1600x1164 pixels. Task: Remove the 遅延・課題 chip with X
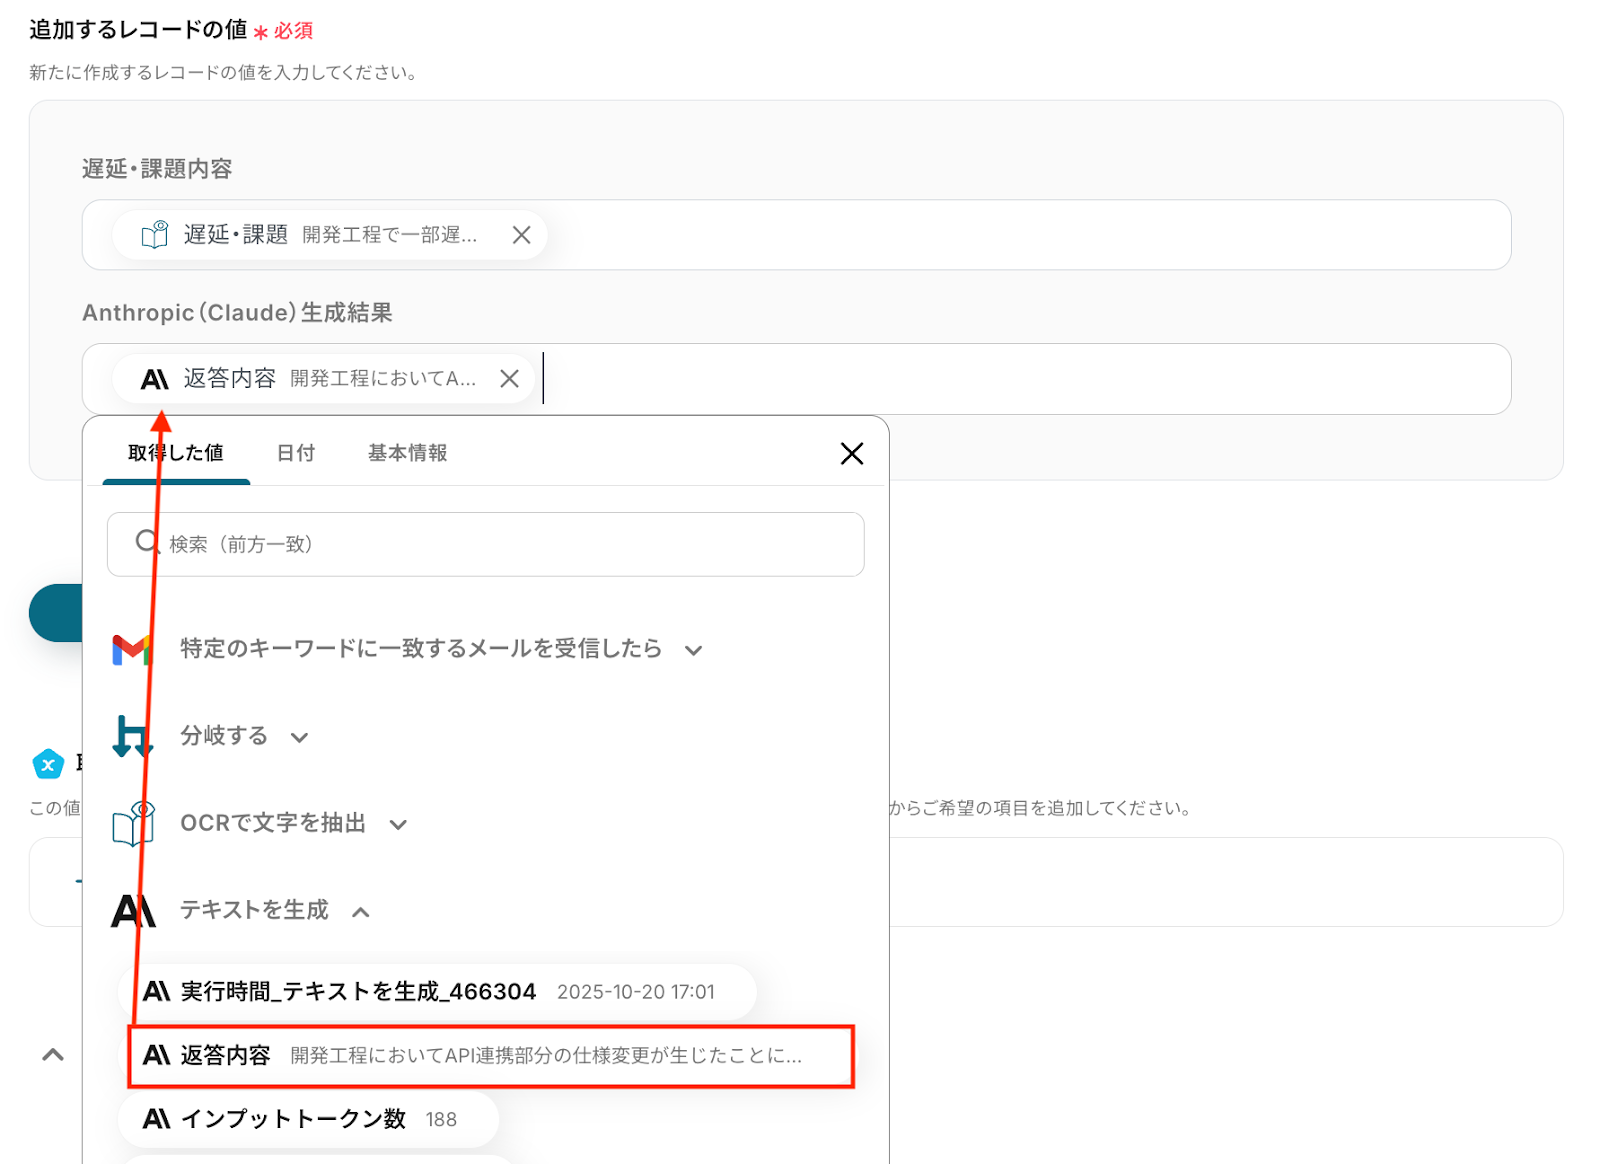(521, 235)
